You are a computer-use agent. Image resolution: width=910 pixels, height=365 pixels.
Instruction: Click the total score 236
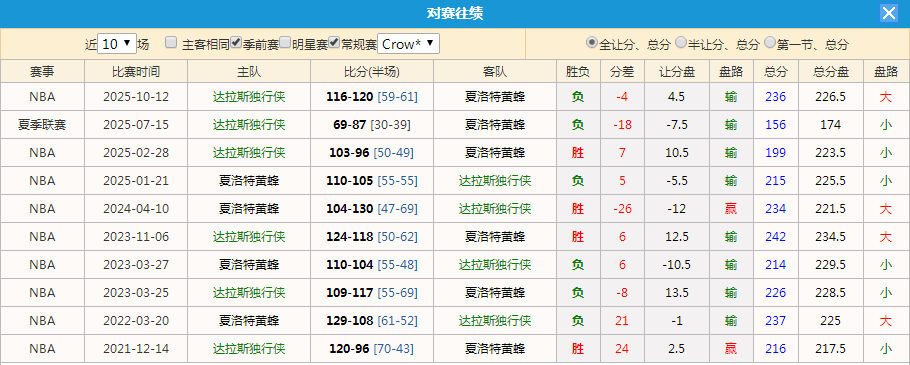[x=775, y=97]
